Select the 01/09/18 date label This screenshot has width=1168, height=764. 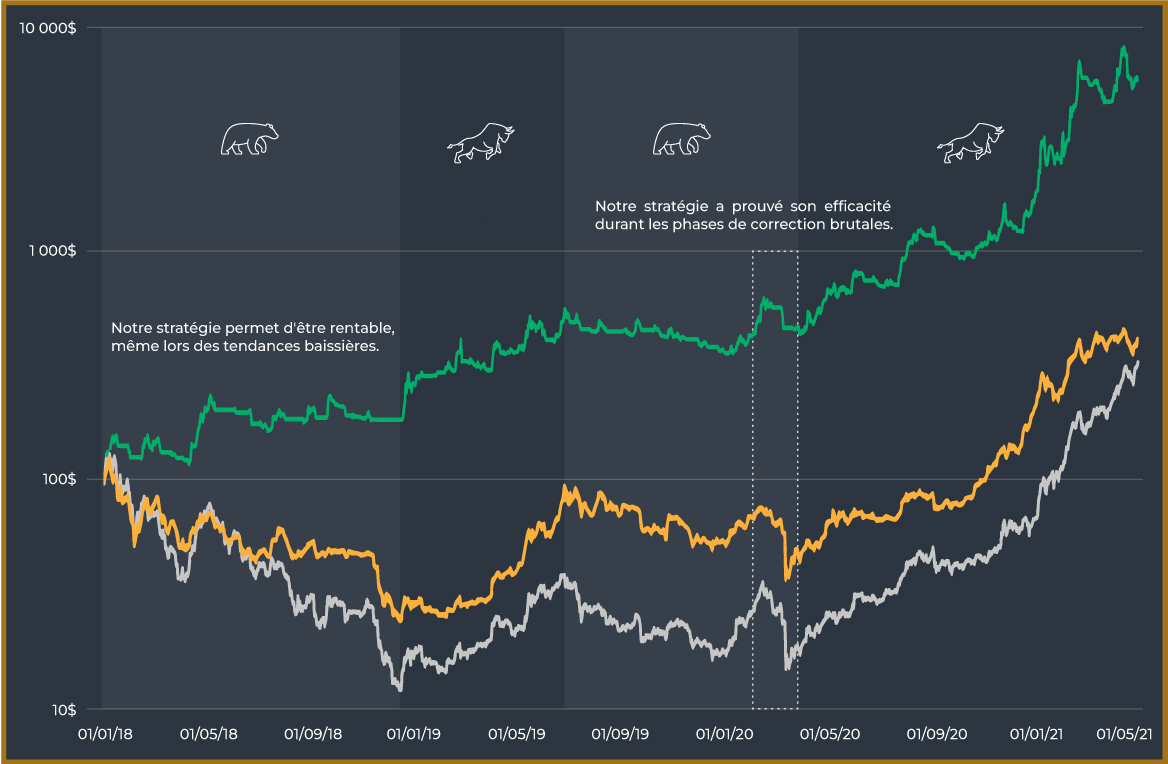pos(313,733)
